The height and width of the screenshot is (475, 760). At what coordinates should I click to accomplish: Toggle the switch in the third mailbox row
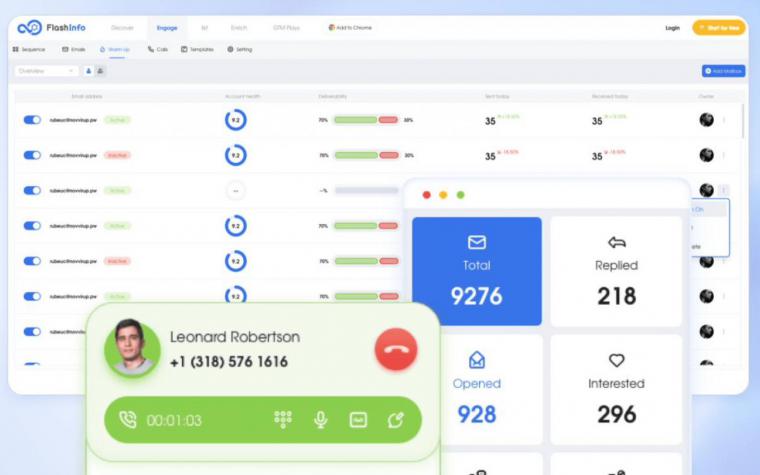(x=32, y=190)
